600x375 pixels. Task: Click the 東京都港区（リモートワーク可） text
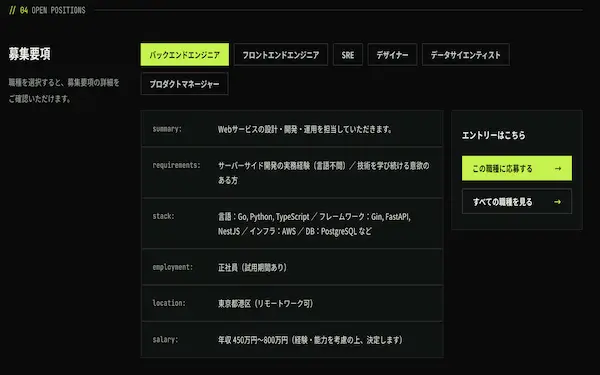pyautogui.click(x=266, y=303)
